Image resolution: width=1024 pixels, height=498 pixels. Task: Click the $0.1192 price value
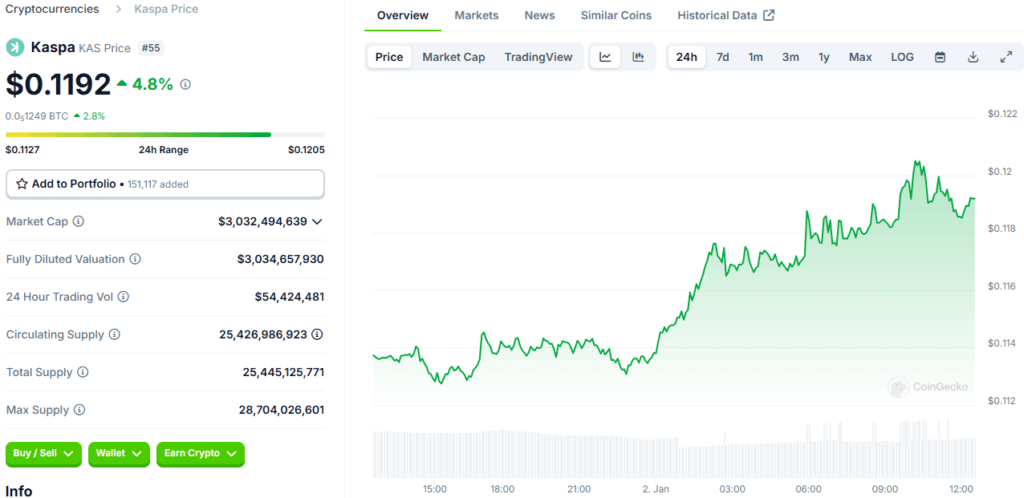(59, 84)
